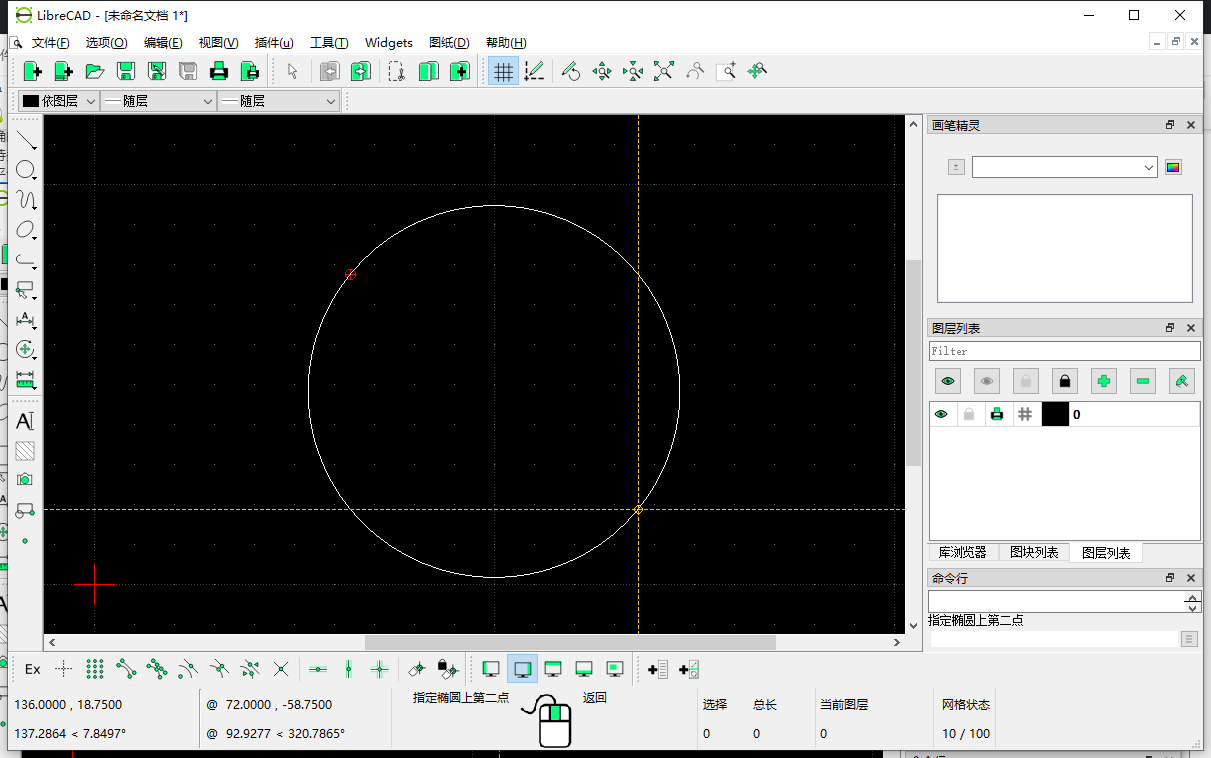Lock all layers with the black padlock button
This screenshot has height=758, width=1211.
pyautogui.click(x=1065, y=381)
